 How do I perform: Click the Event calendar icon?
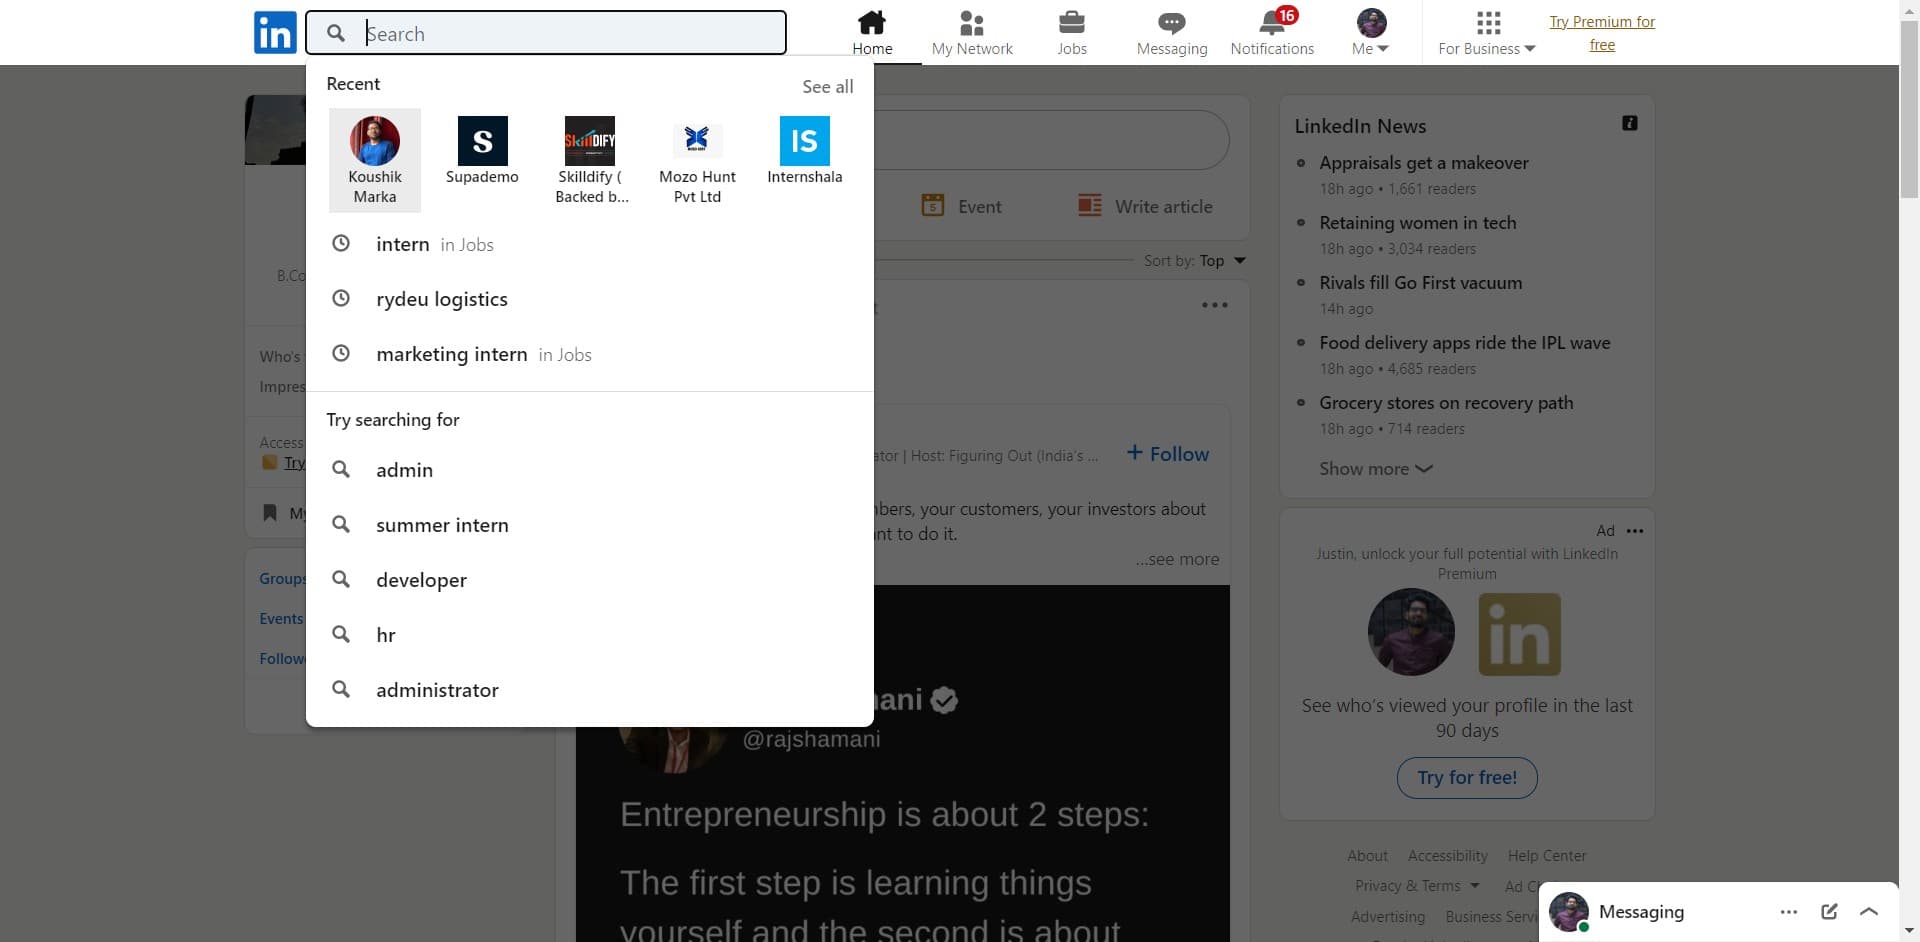934,204
